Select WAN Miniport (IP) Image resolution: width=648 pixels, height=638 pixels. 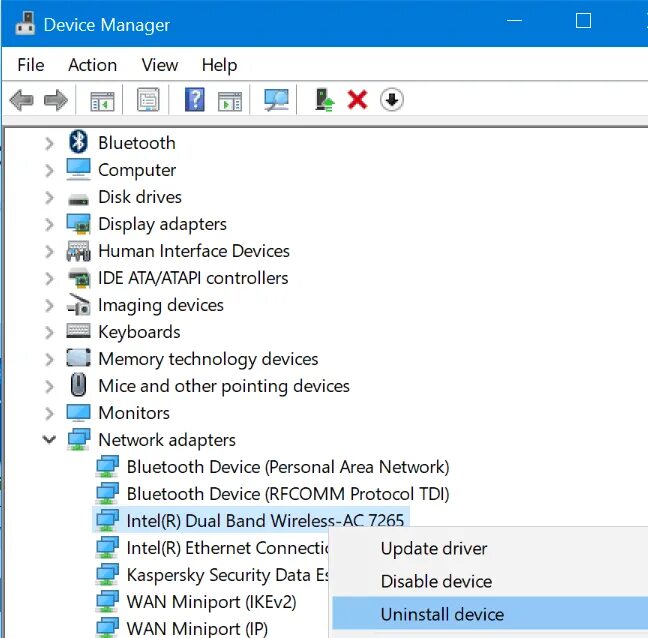tap(197, 628)
